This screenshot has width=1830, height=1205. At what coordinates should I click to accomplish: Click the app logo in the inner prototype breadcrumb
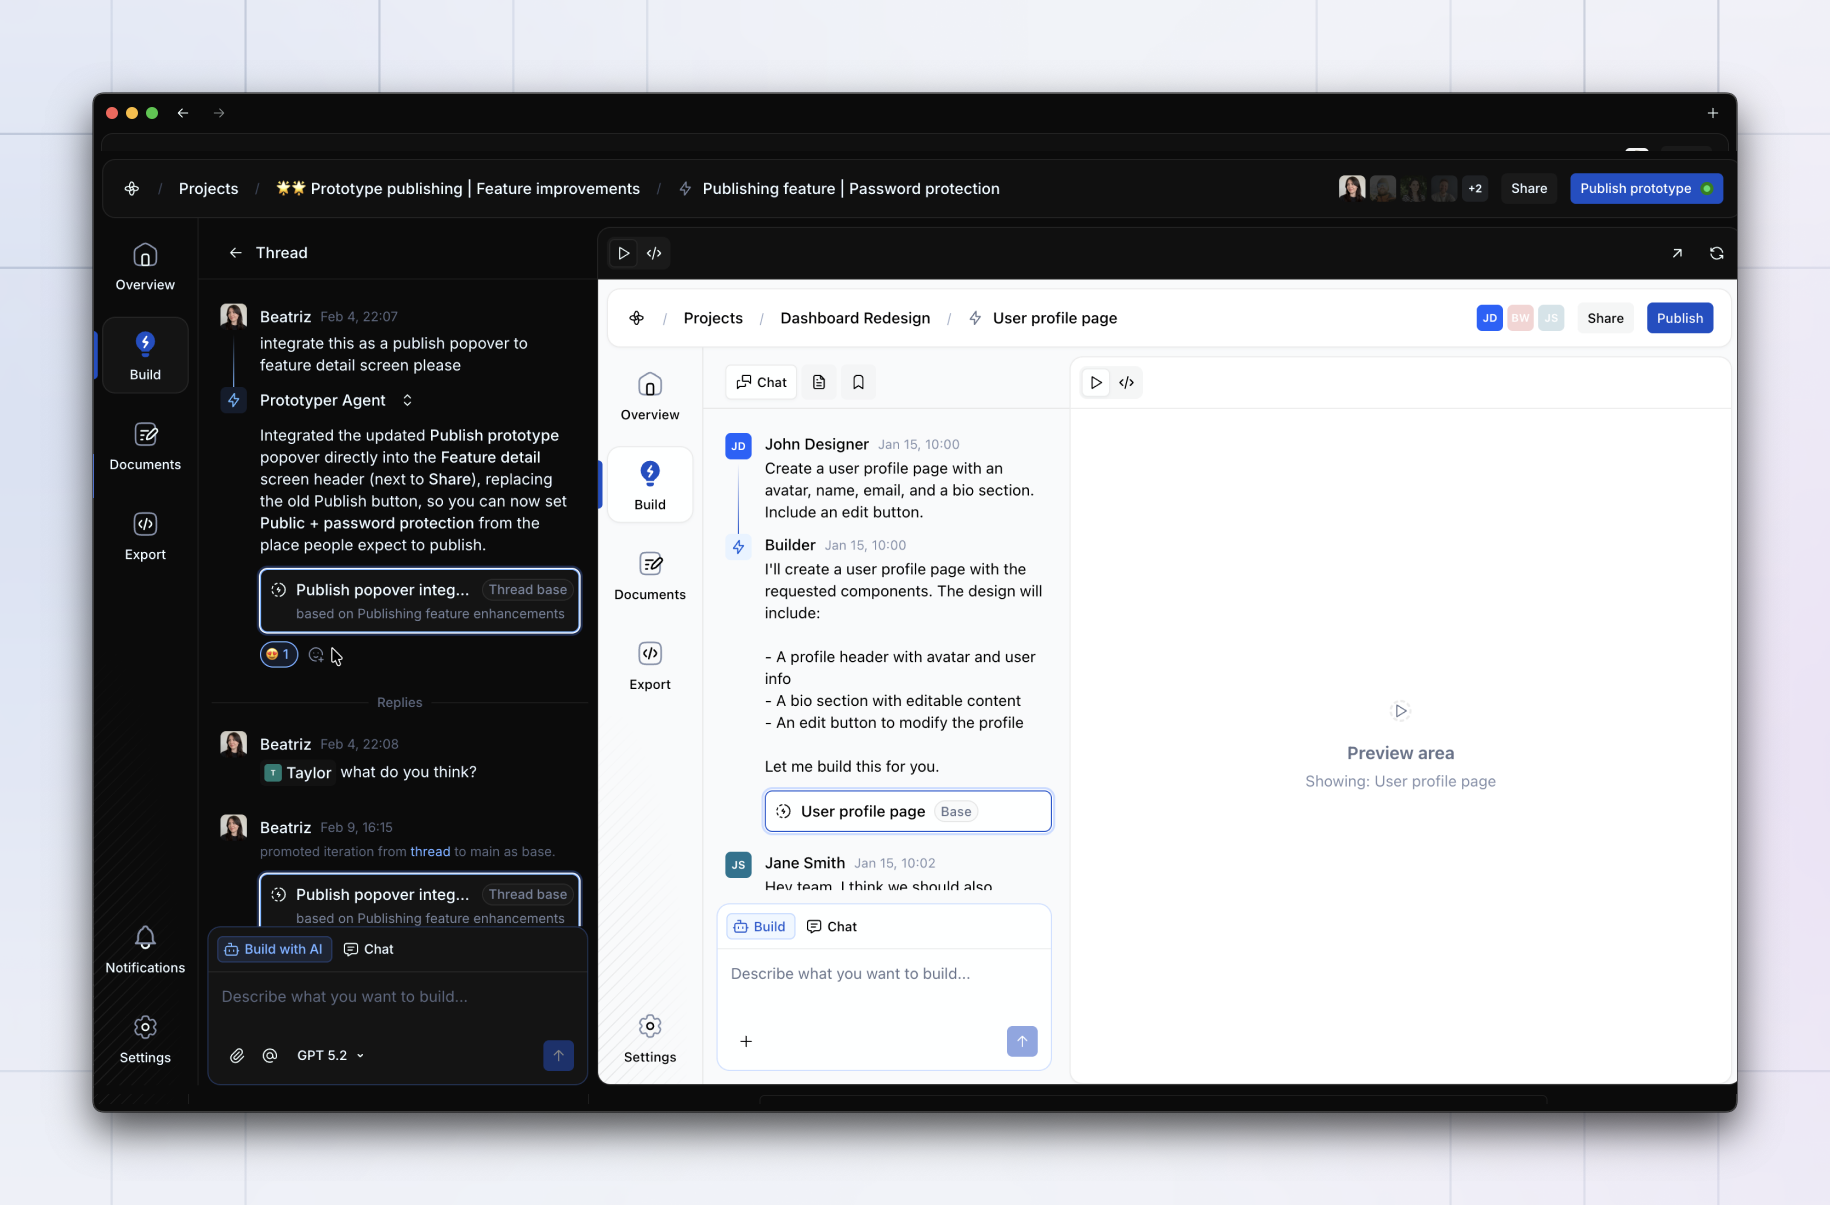point(637,318)
